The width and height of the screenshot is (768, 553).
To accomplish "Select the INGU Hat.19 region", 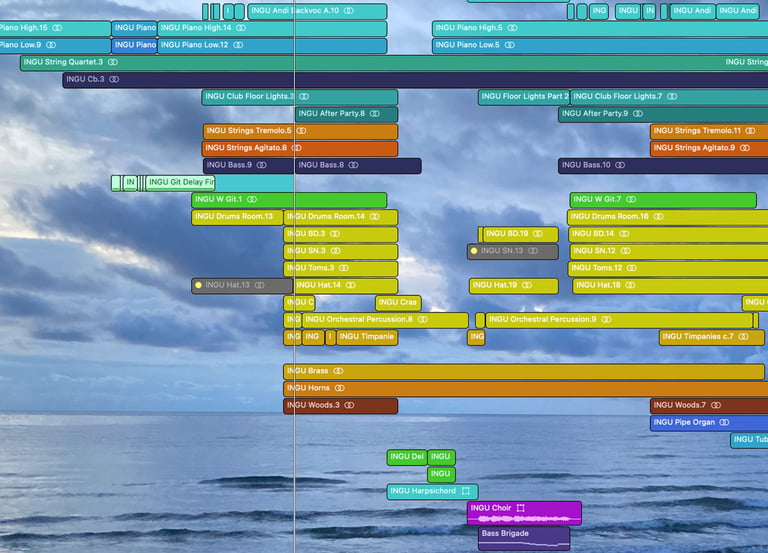I will (514, 285).
